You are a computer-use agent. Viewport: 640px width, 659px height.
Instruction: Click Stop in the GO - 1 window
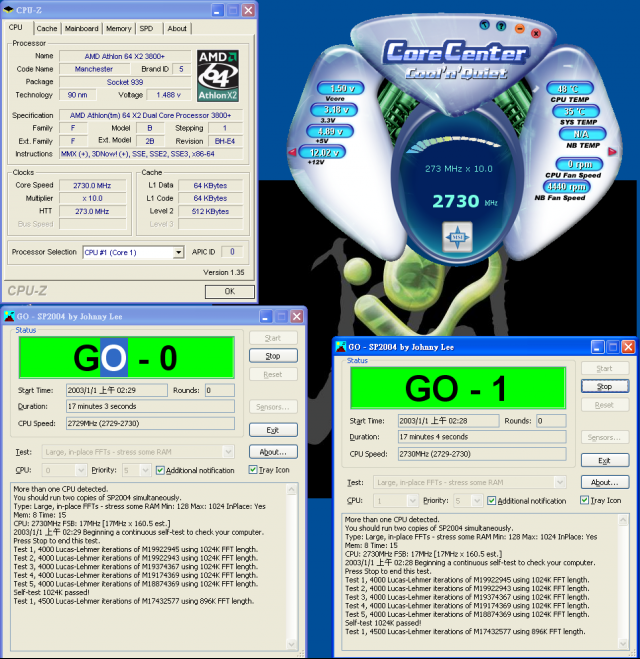[605, 386]
